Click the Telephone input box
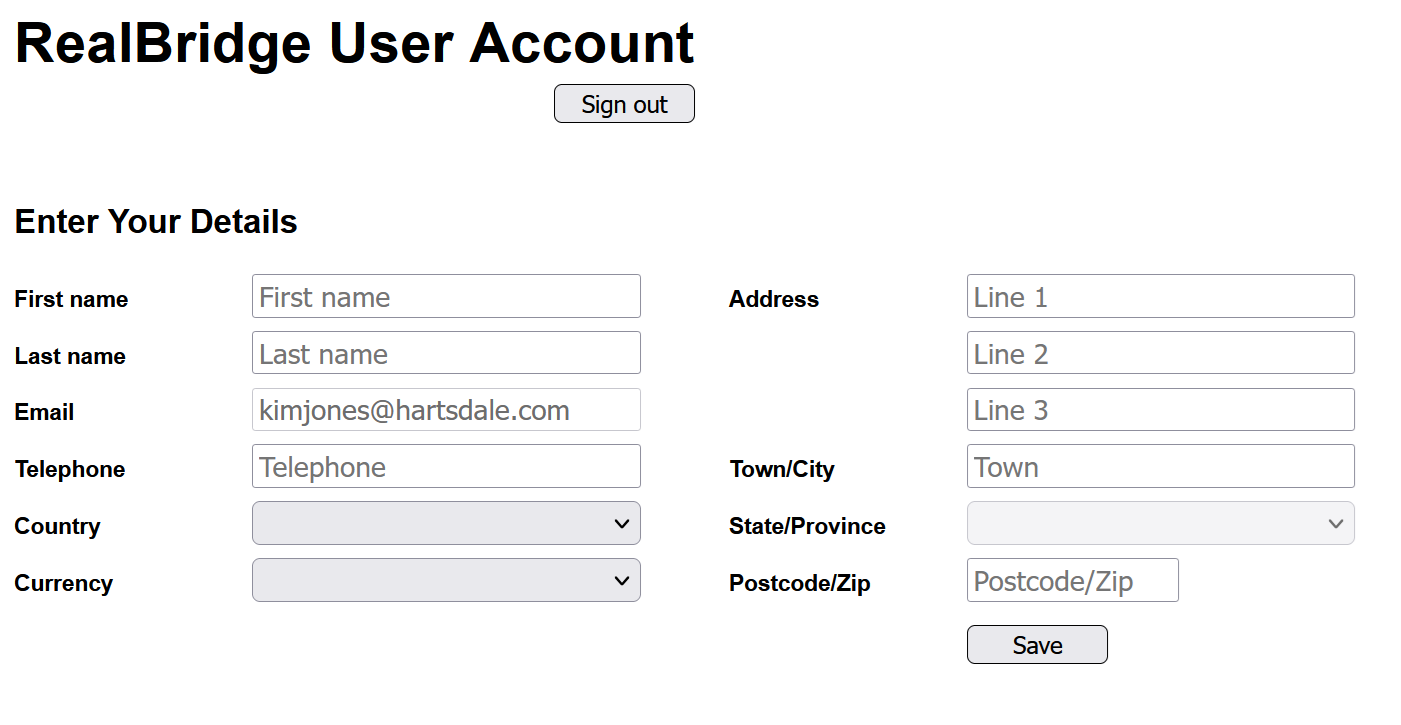 point(446,467)
